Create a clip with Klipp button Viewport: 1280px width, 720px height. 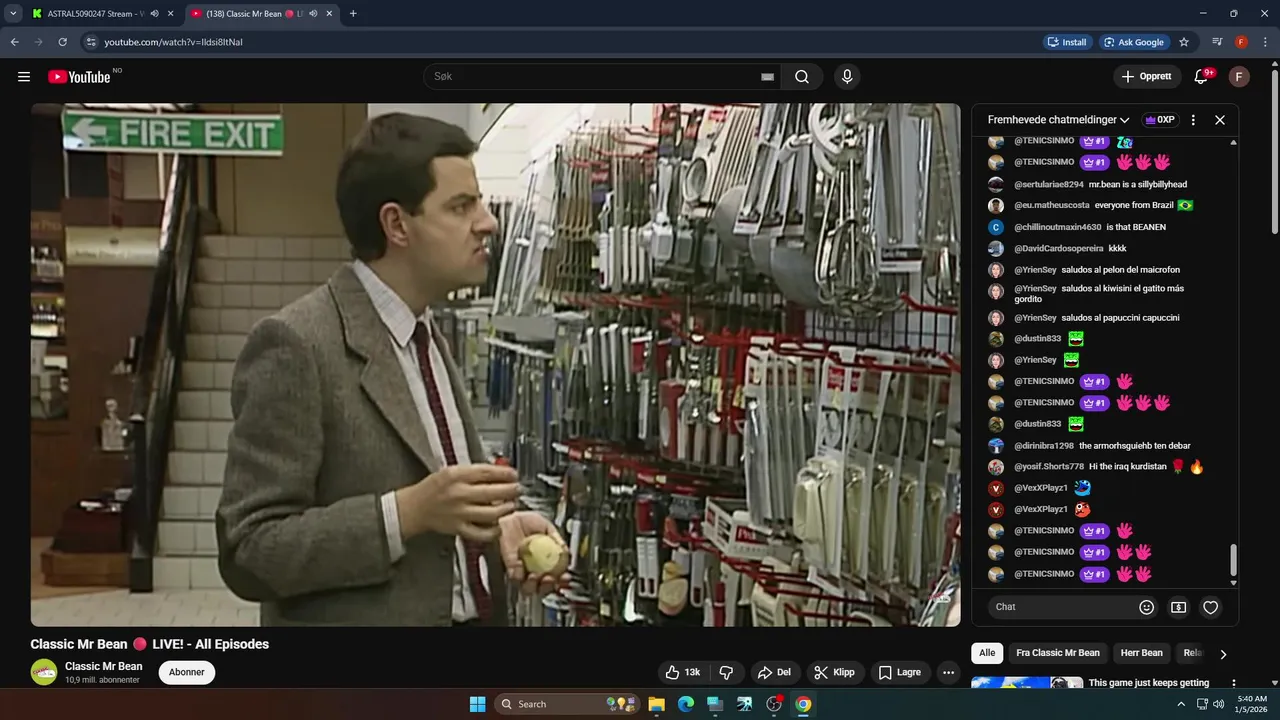(x=834, y=672)
